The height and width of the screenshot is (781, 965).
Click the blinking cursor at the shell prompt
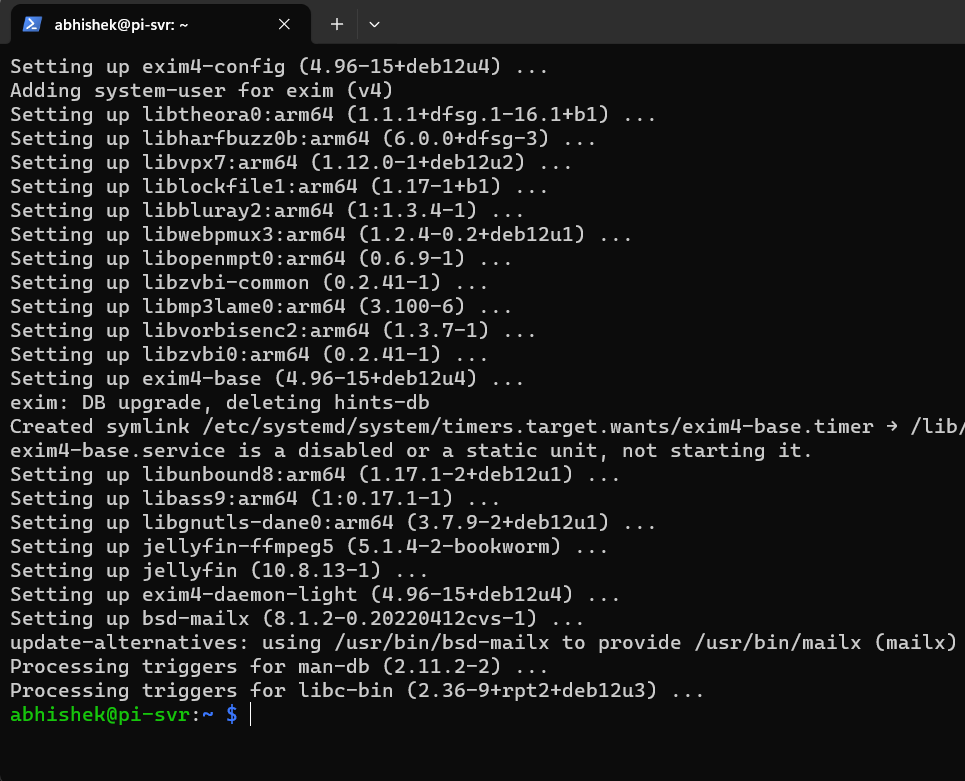(249, 714)
